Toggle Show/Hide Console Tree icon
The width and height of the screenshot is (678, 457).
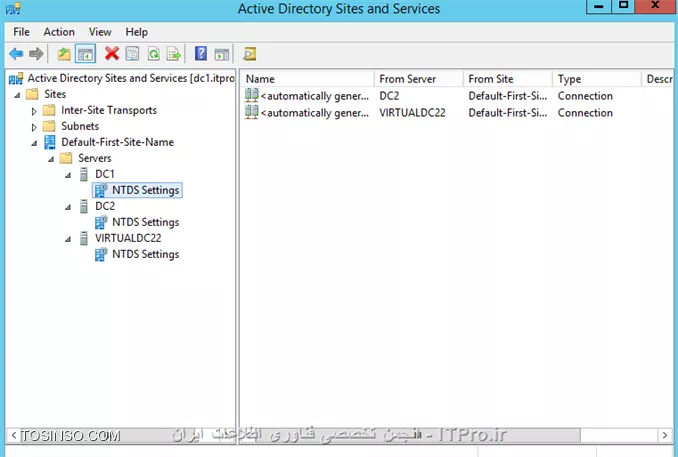[x=85, y=54]
